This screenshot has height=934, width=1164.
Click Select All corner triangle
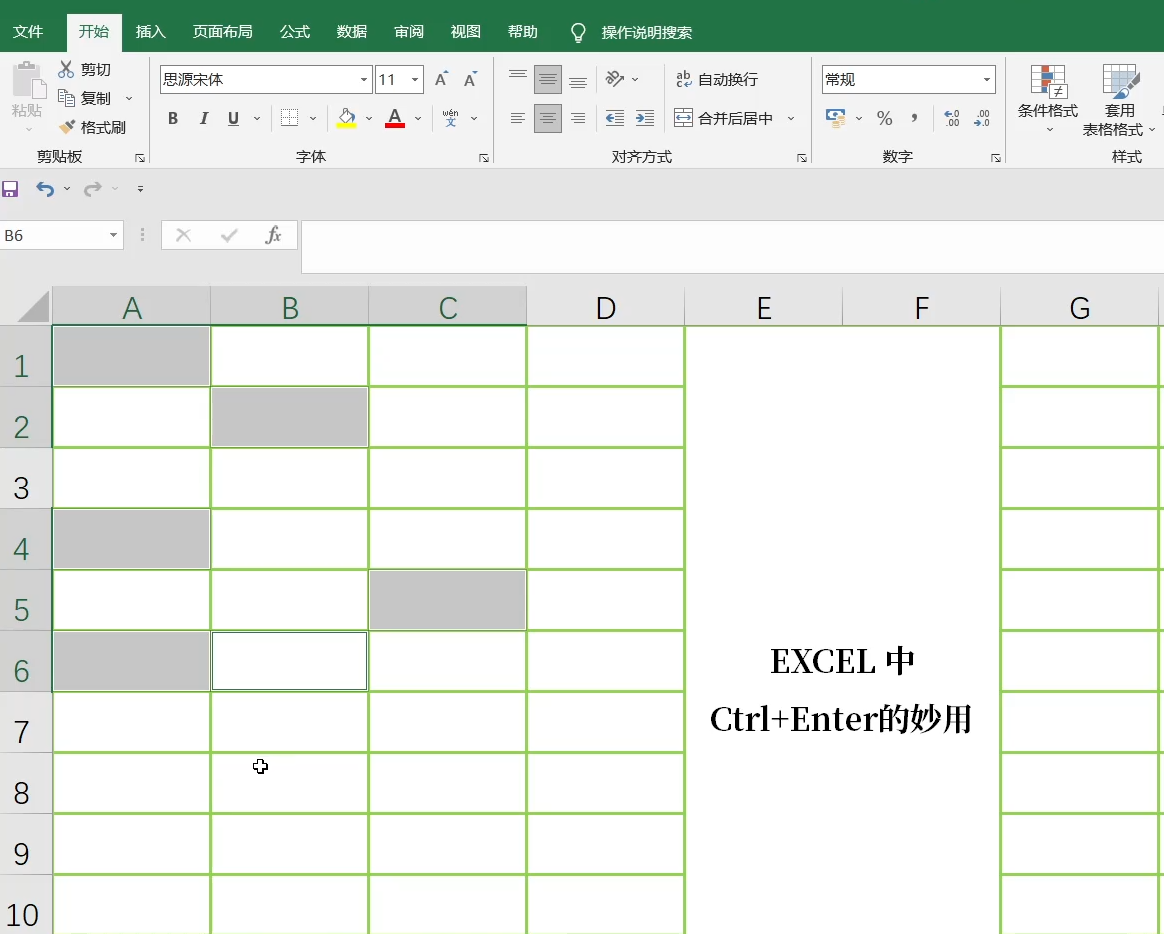pyautogui.click(x=33, y=307)
